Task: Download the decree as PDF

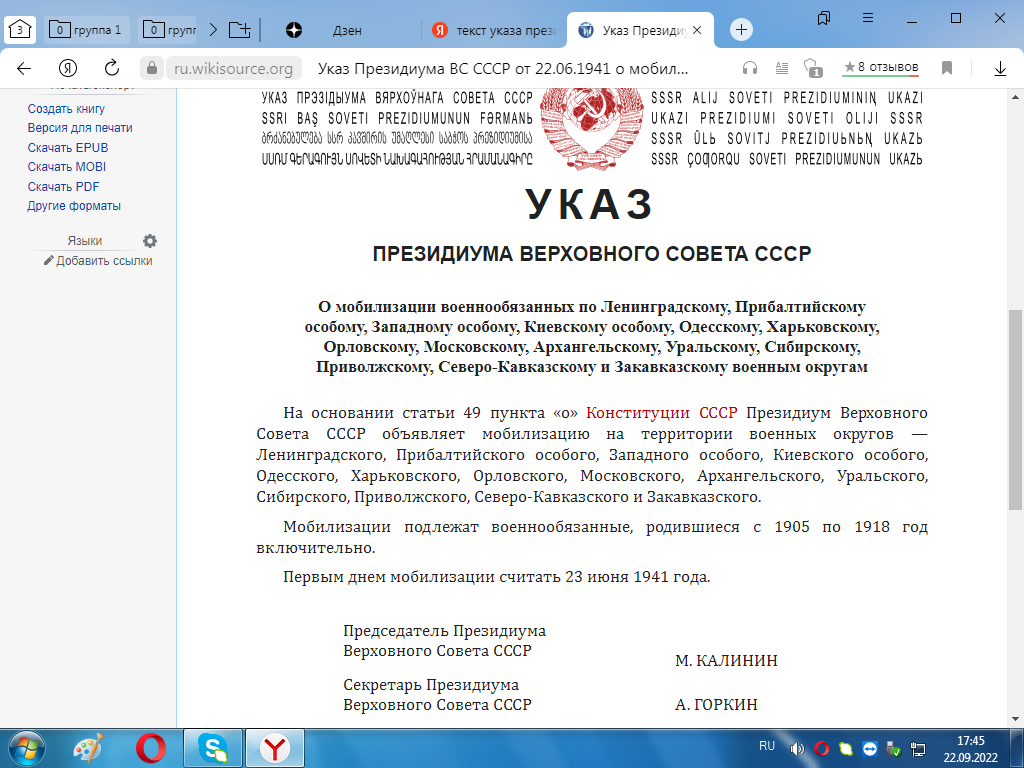Action: (61, 186)
